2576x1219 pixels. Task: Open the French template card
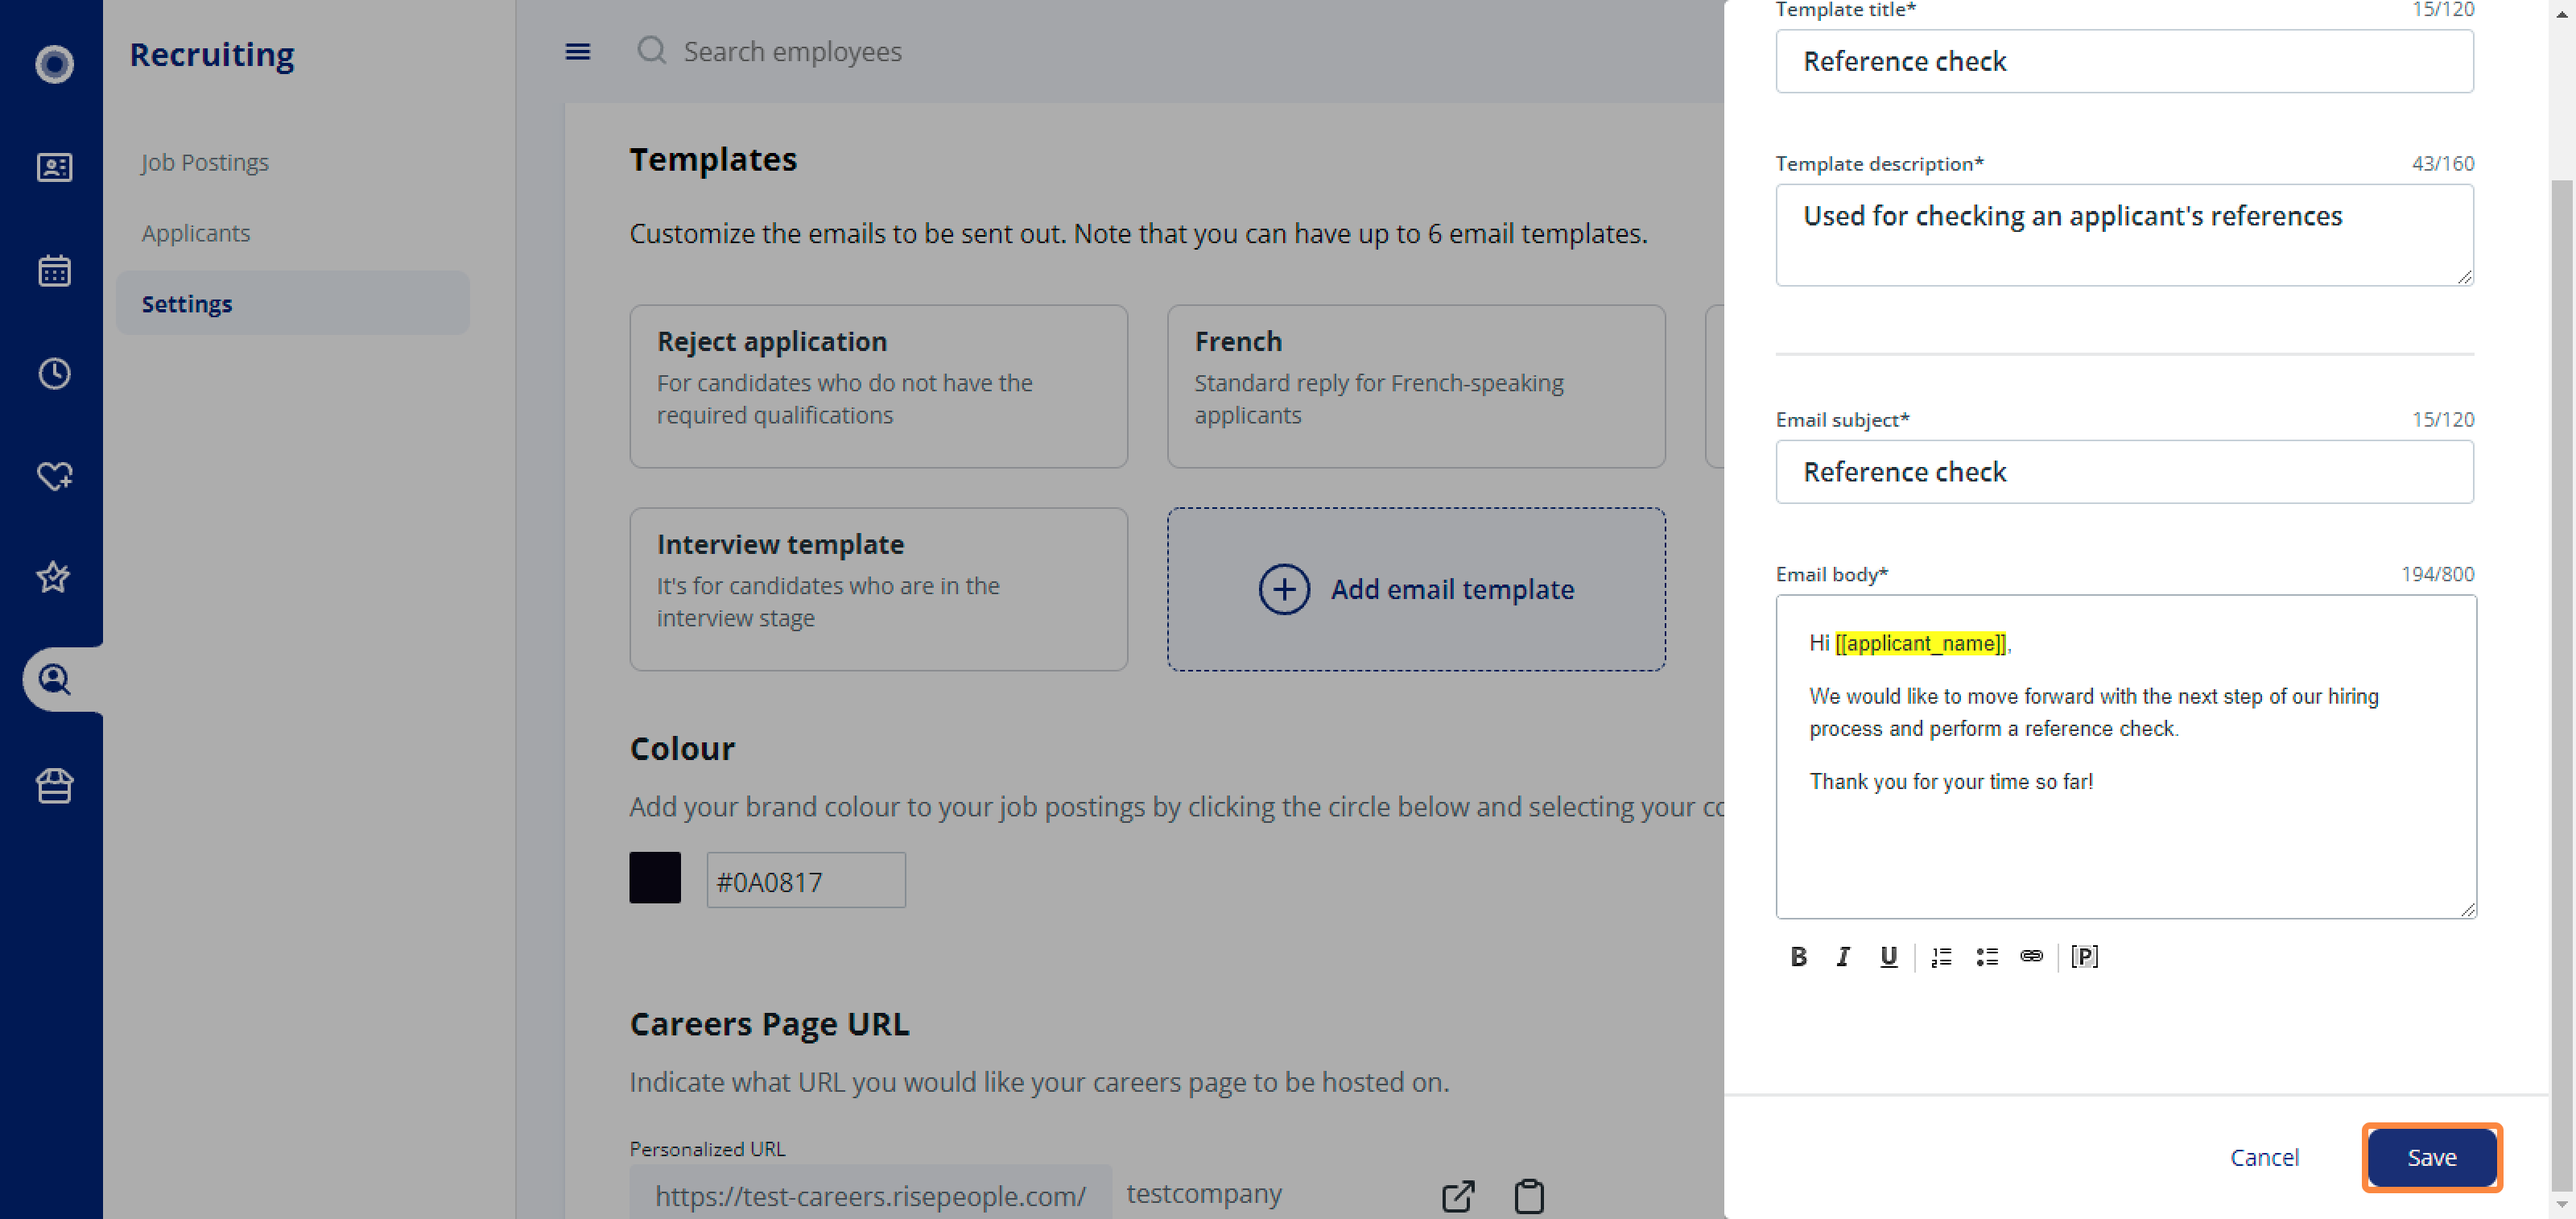[1416, 386]
